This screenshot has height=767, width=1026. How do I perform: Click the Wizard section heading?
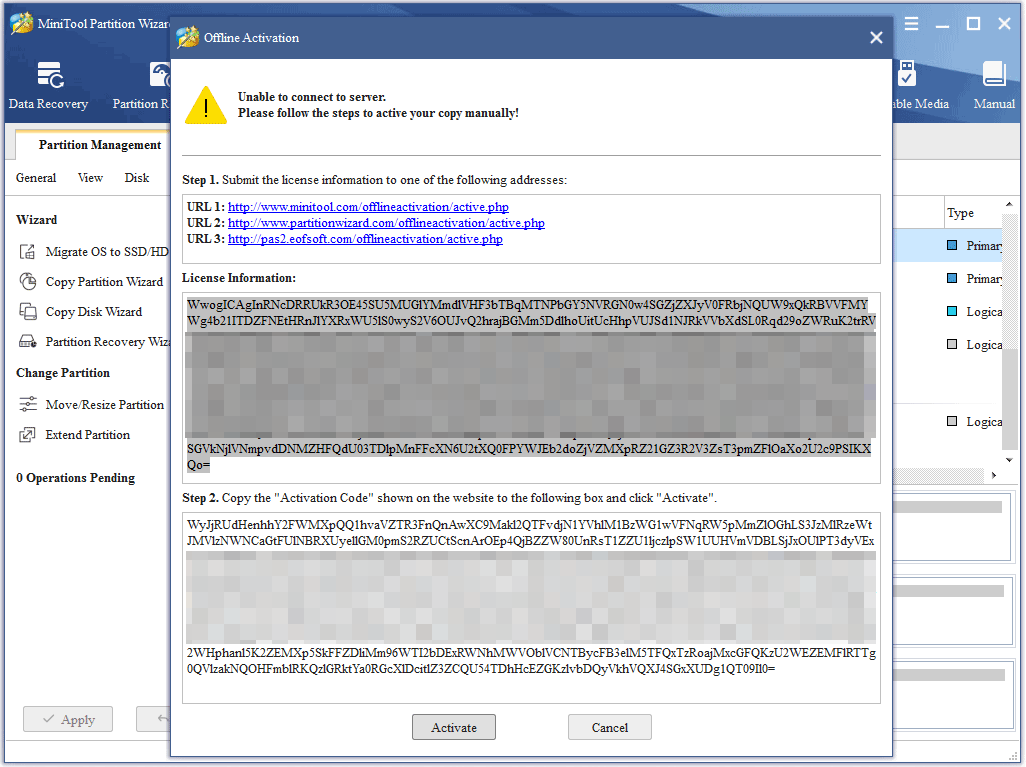37,220
